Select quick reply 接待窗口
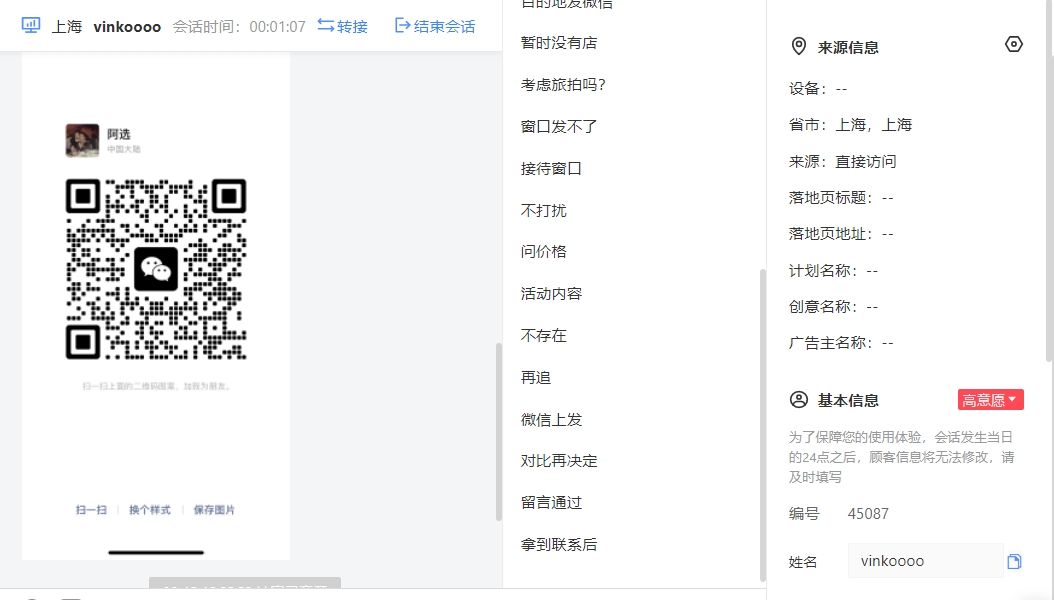The height and width of the screenshot is (600, 1054). (x=551, y=169)
